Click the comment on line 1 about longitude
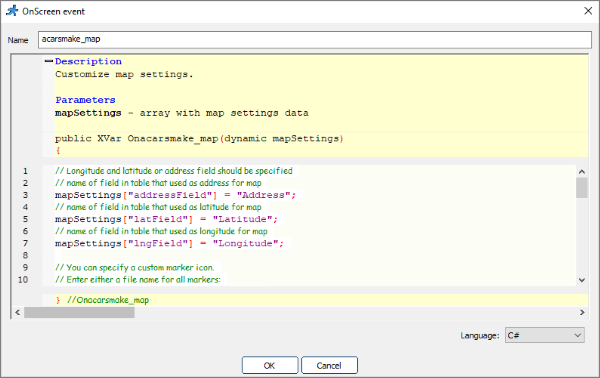The image size is (600, 378). click(174, 171)
